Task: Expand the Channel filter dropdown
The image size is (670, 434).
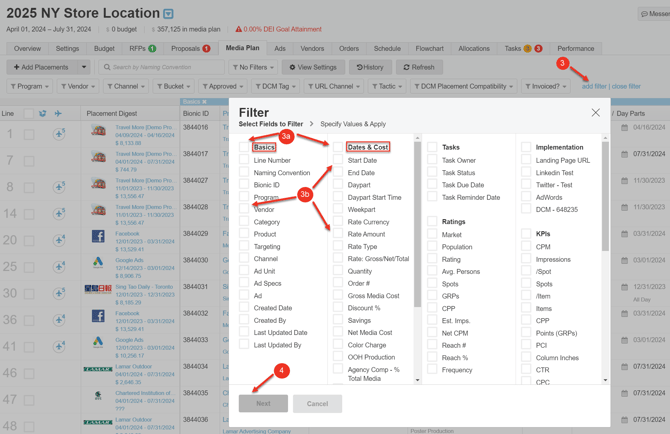Action: pyautogui.click(x=126, y=86)
